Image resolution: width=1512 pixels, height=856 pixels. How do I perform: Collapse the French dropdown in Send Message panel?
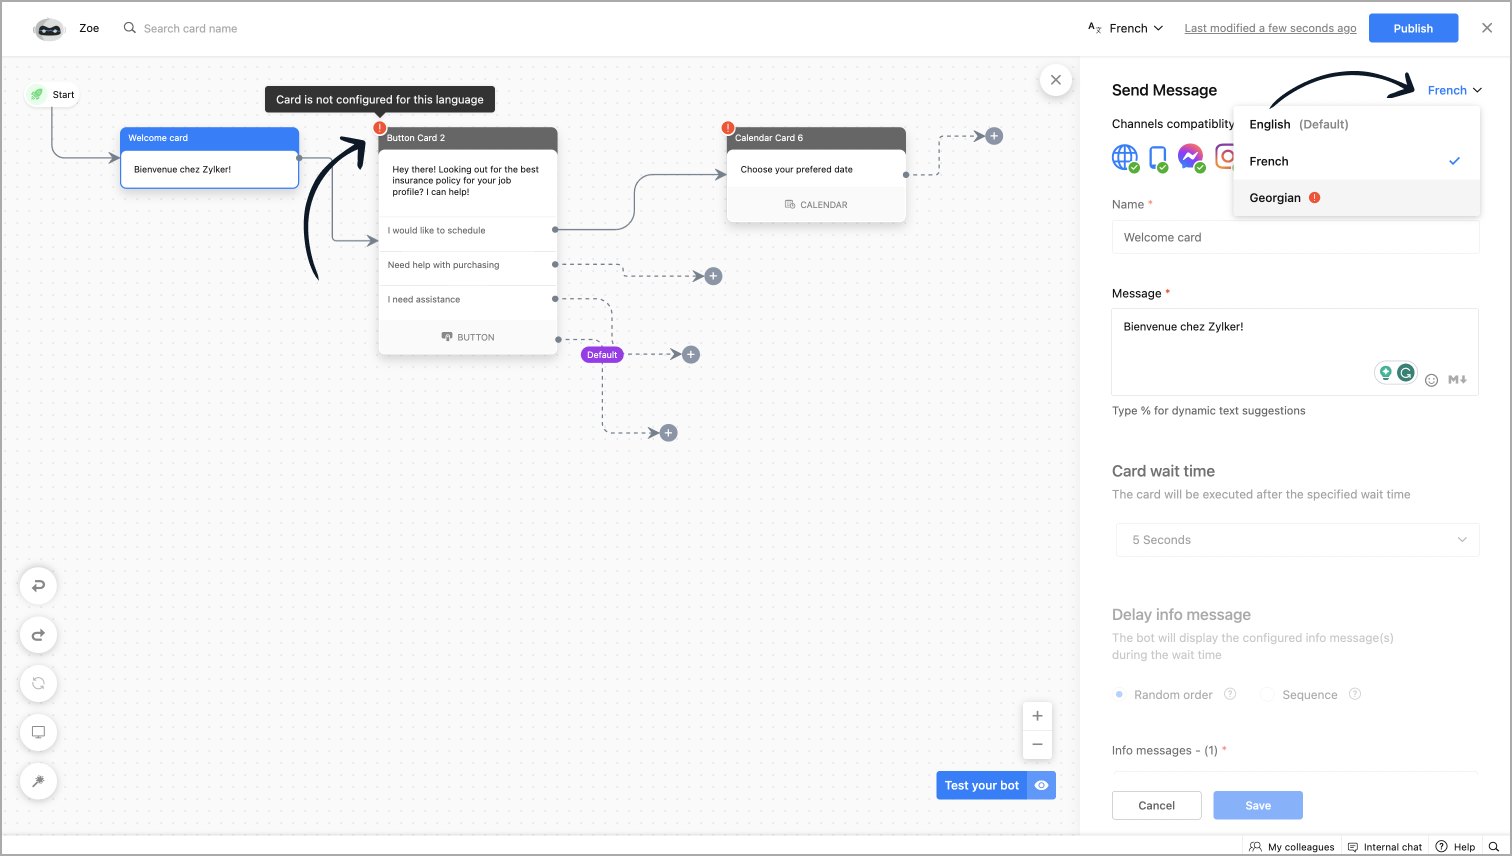pos(1454,90)
